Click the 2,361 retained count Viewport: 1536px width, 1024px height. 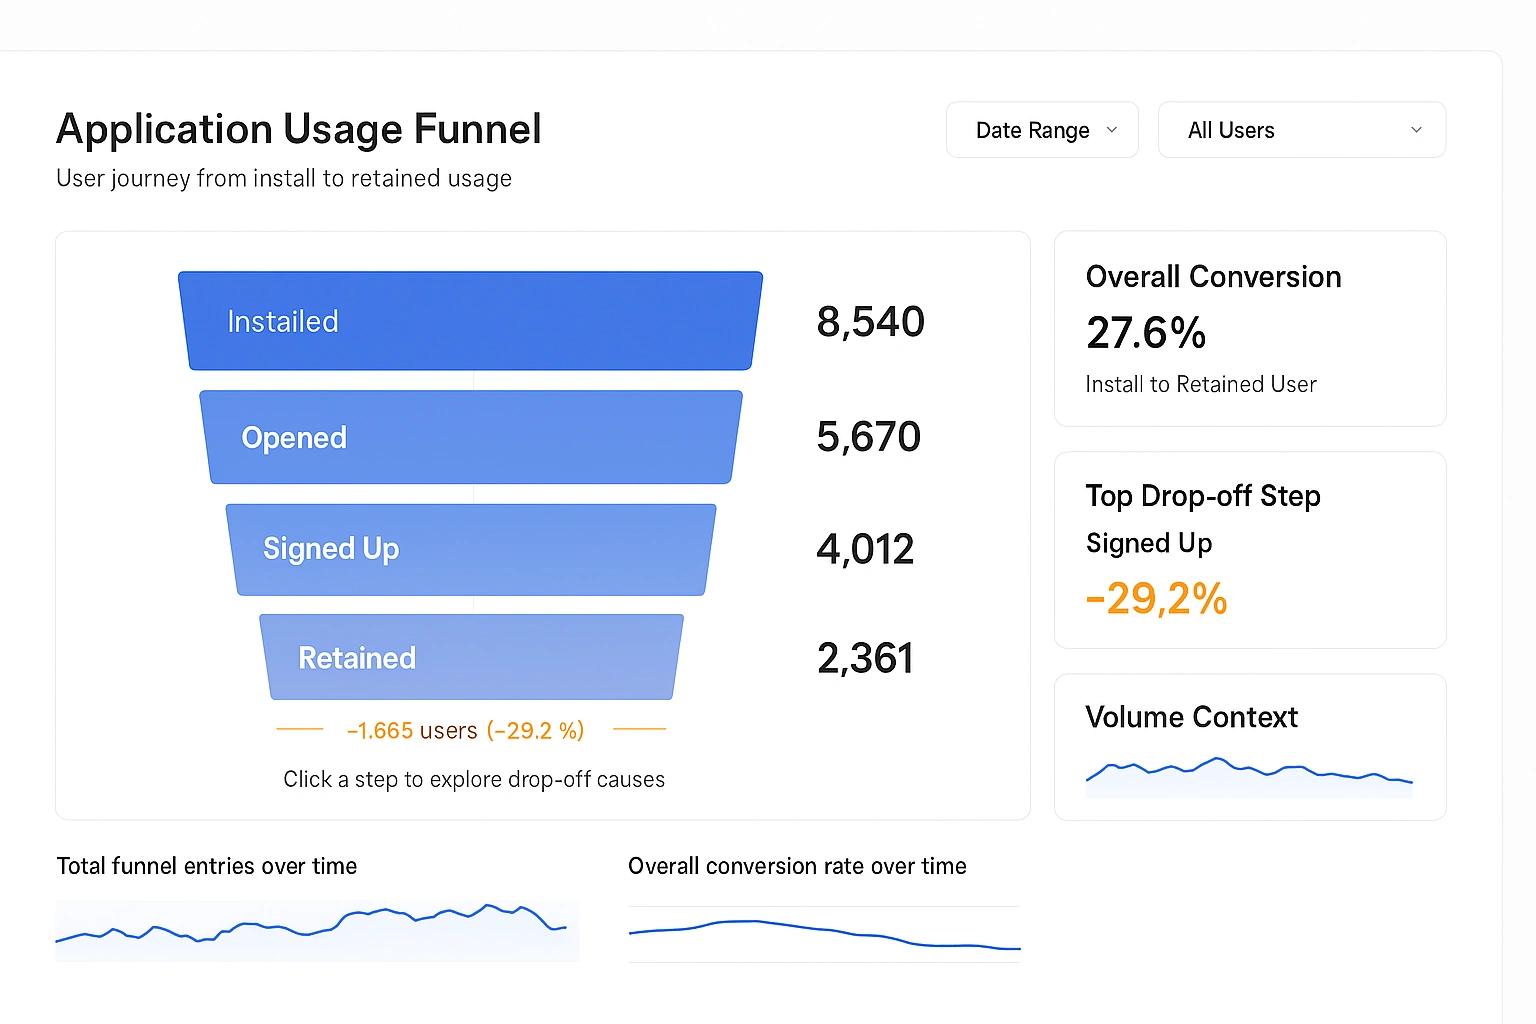tap(865, 657)
